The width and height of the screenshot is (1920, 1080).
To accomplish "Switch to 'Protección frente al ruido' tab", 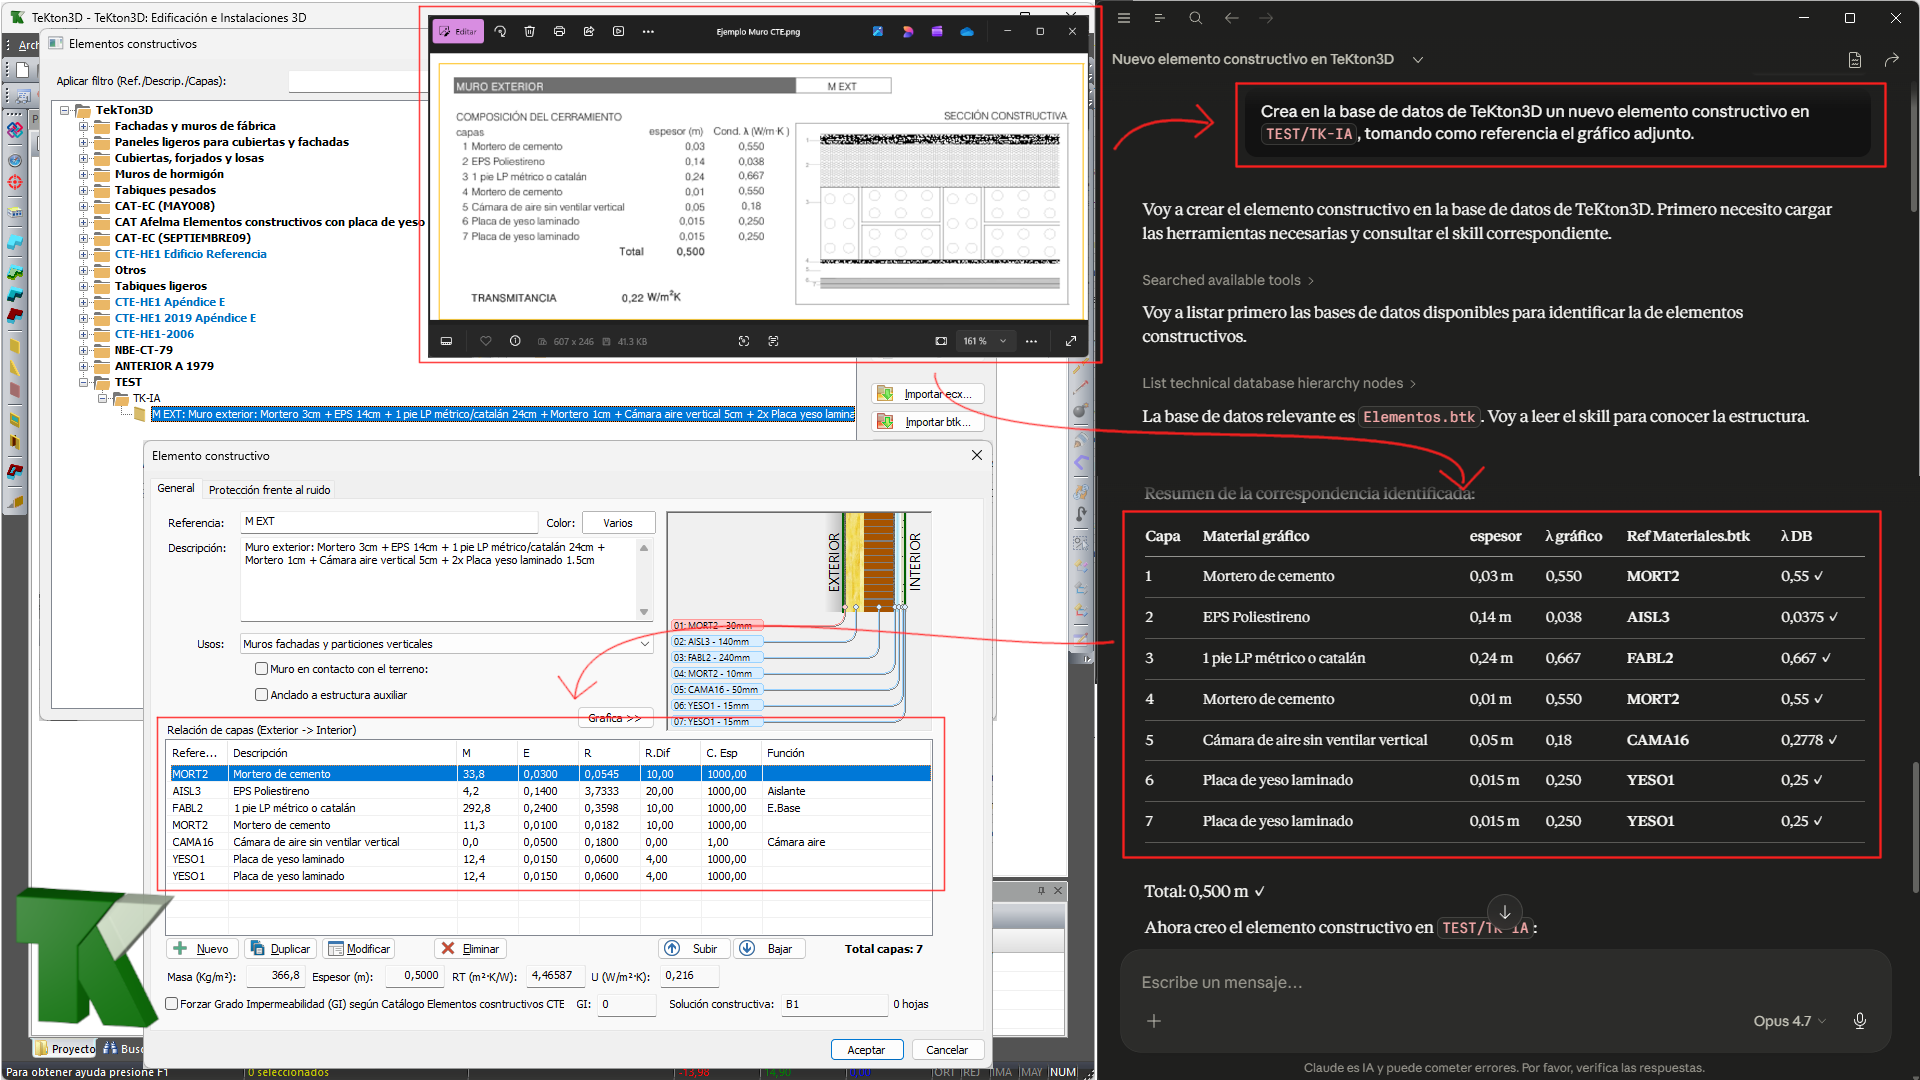I will point(269,490).
